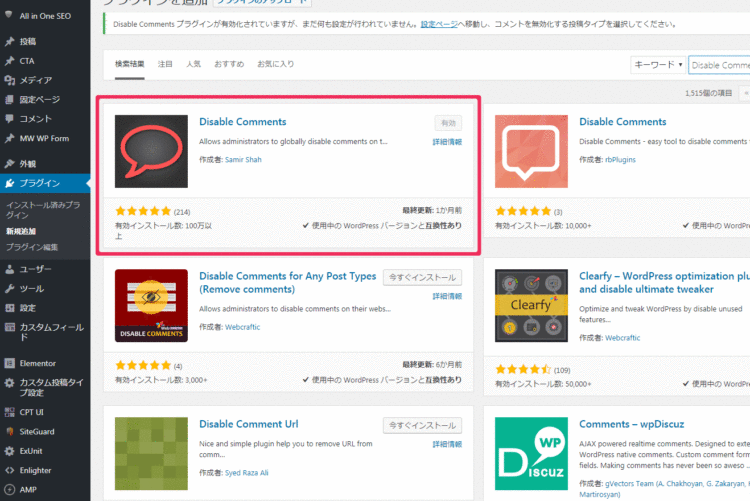Open the メディア menu via its icon
The width and height of the screenshot is (750, 501).
click(9, 80)
